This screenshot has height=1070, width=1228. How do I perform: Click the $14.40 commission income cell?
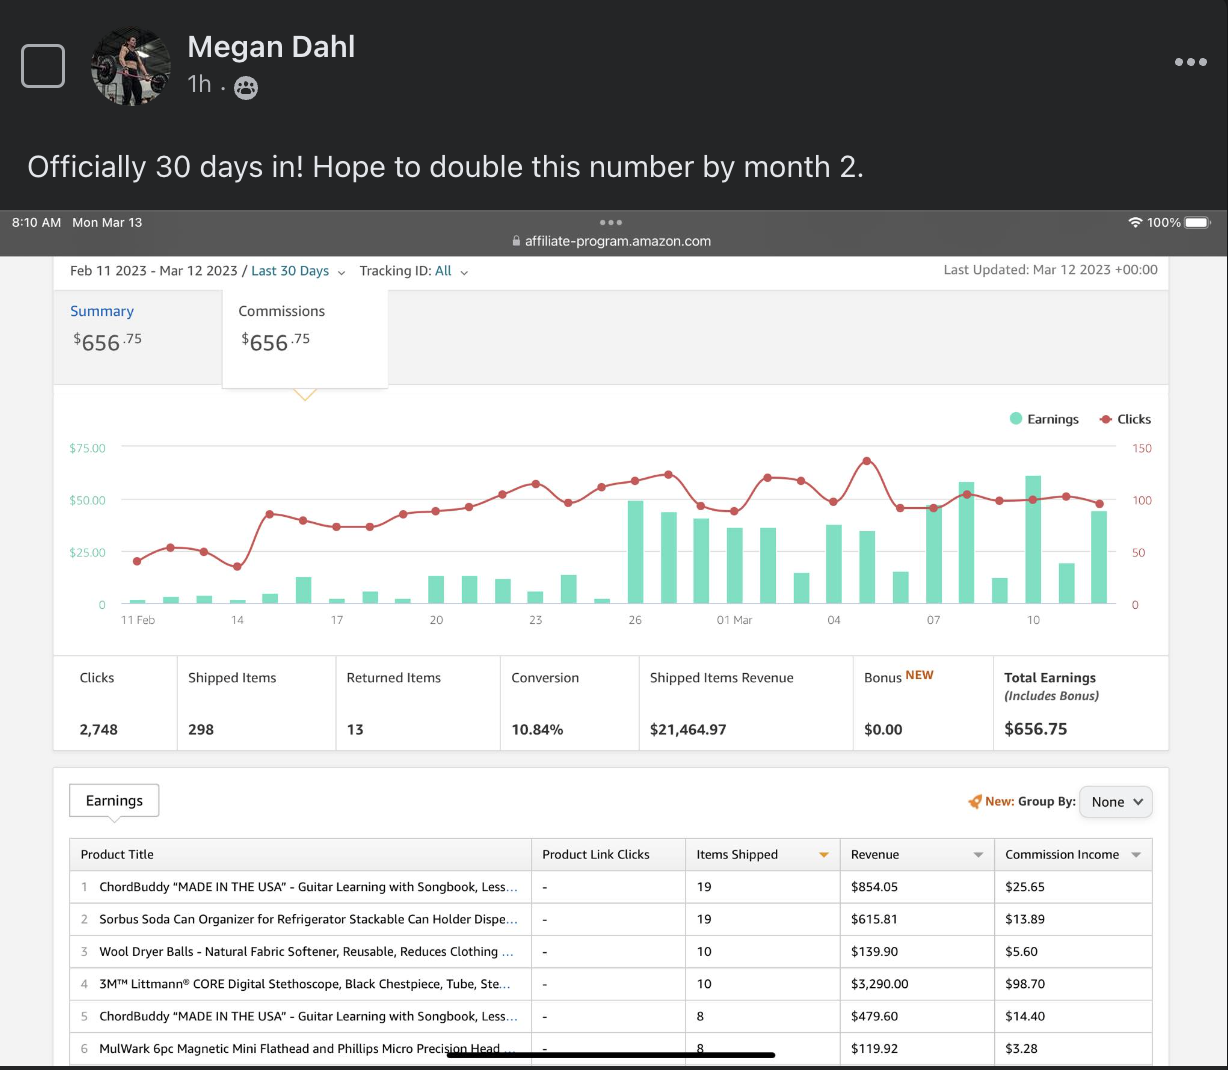pos(1025,1016)
